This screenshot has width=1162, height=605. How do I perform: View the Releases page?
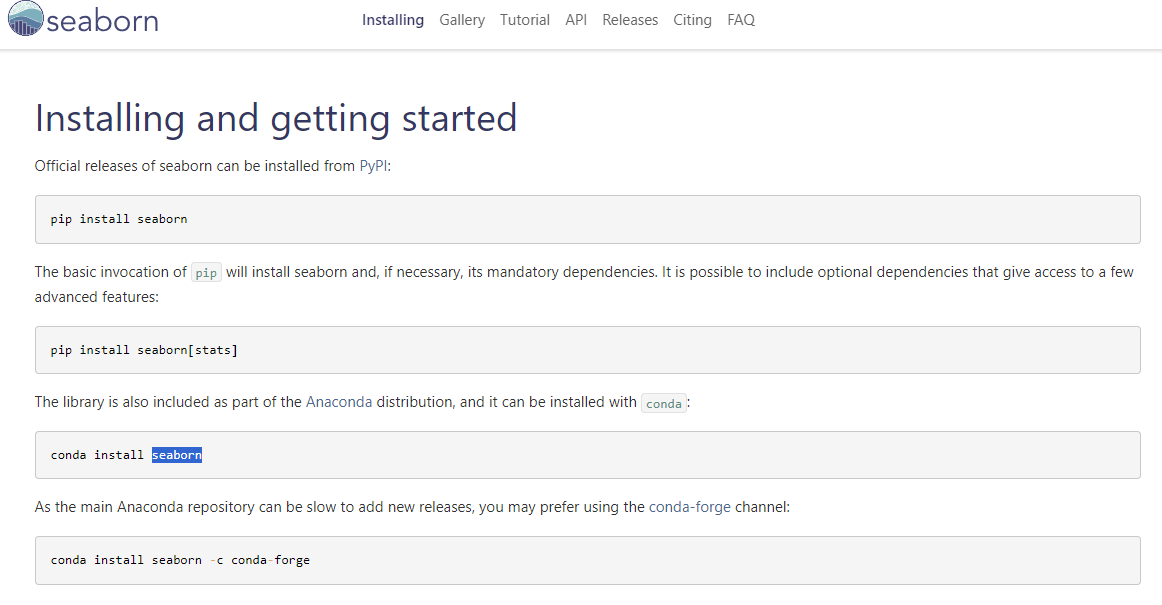(630, 20)
